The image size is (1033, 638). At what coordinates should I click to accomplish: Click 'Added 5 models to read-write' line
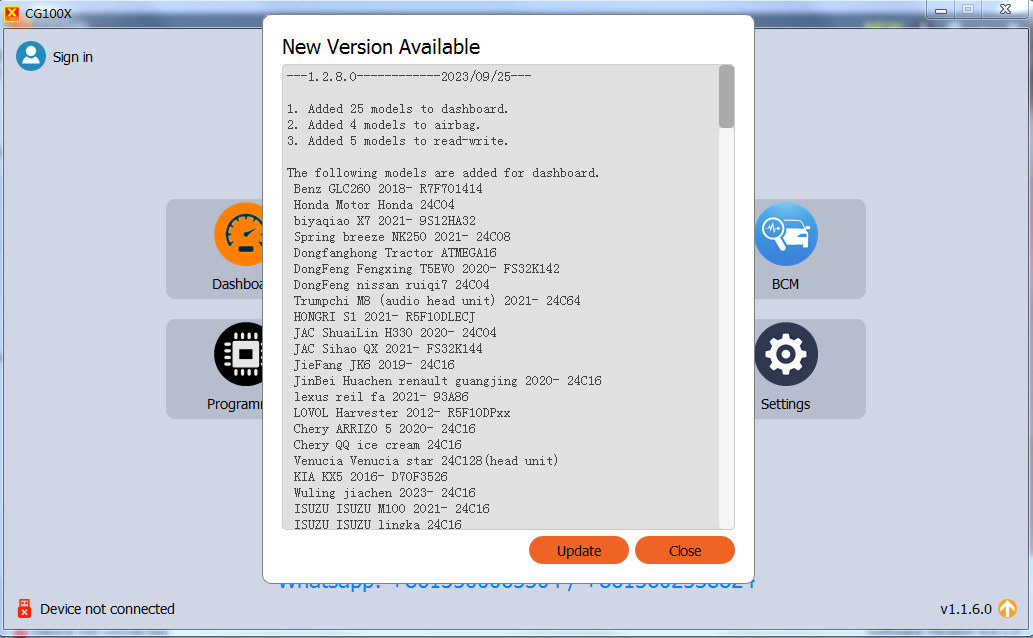397,140
